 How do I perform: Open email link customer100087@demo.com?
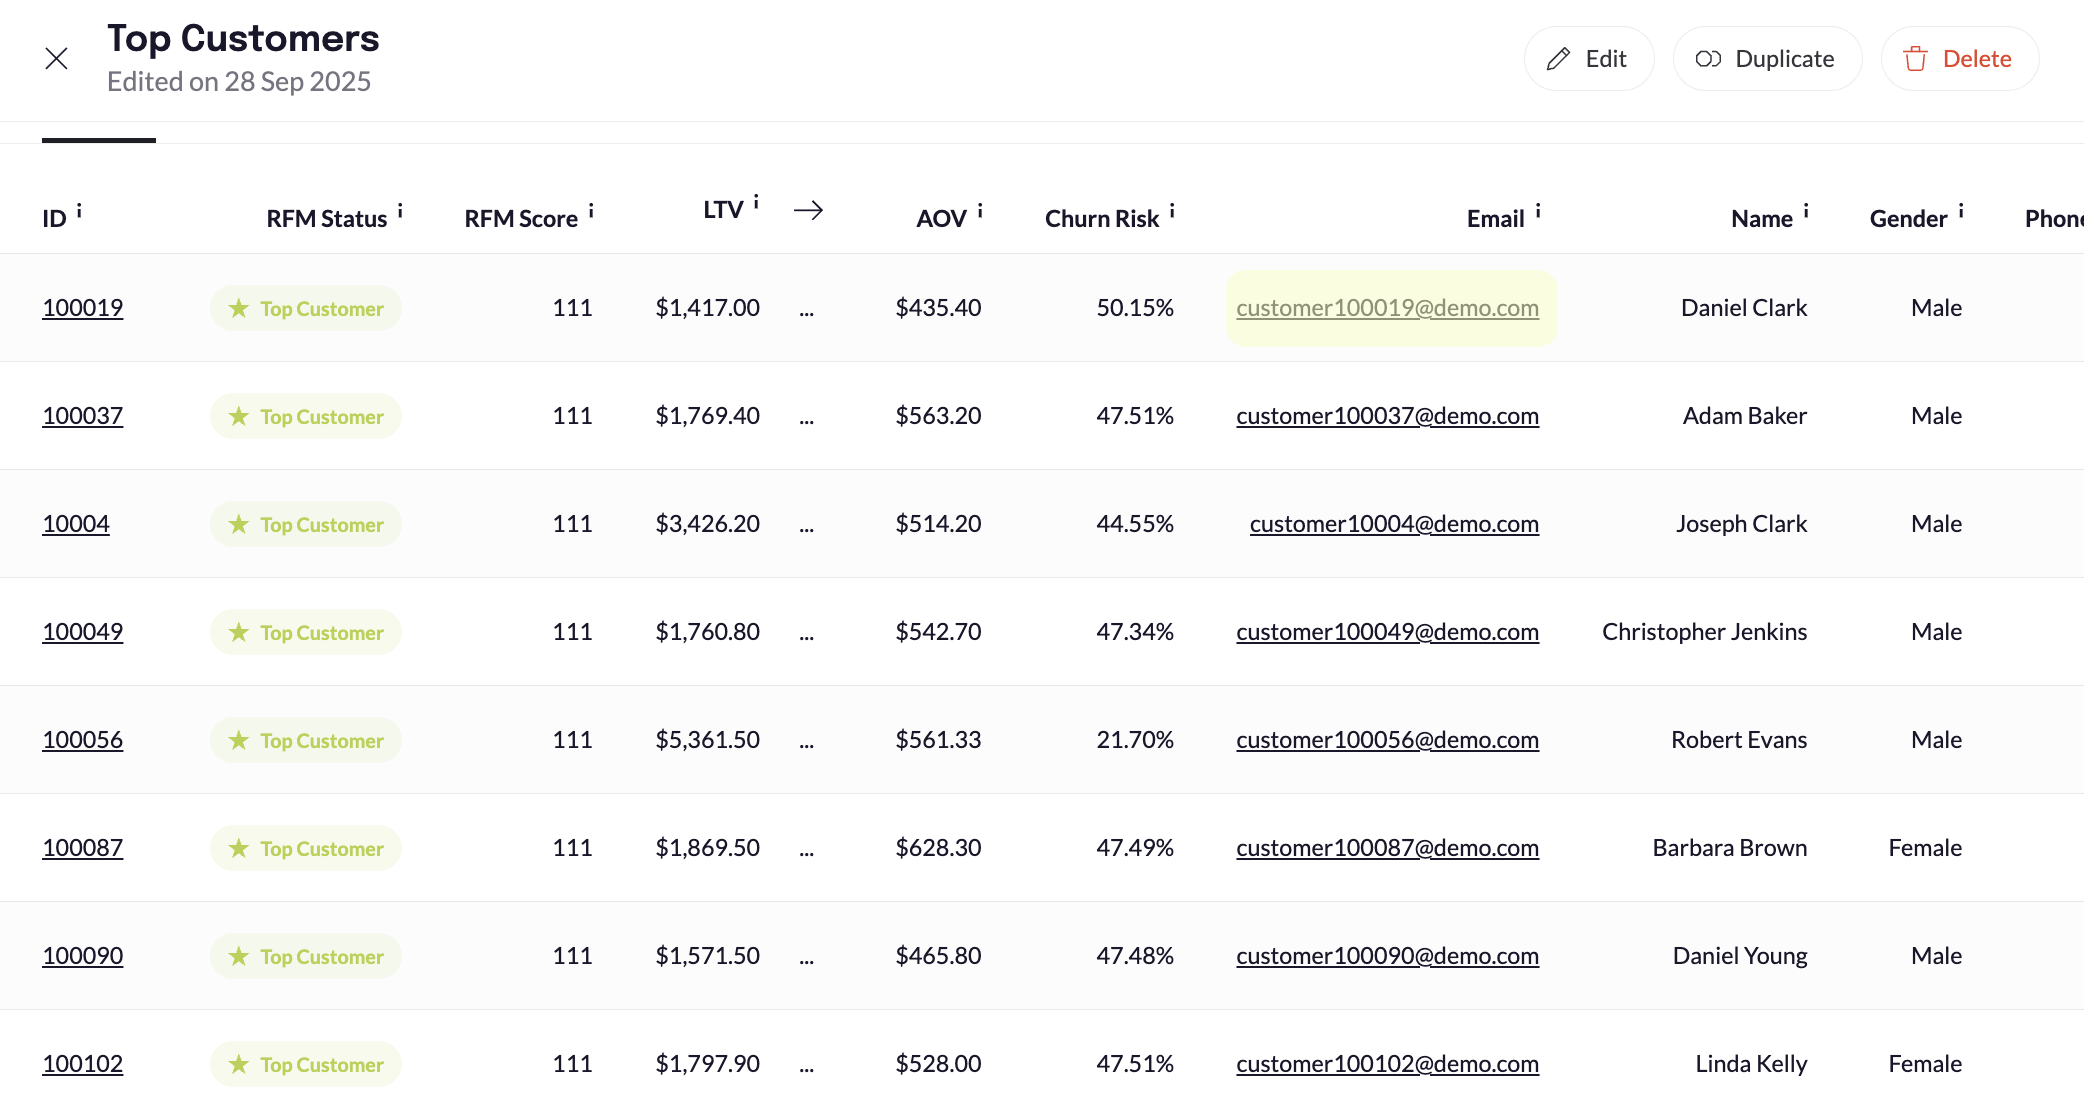pos(1387,848)
